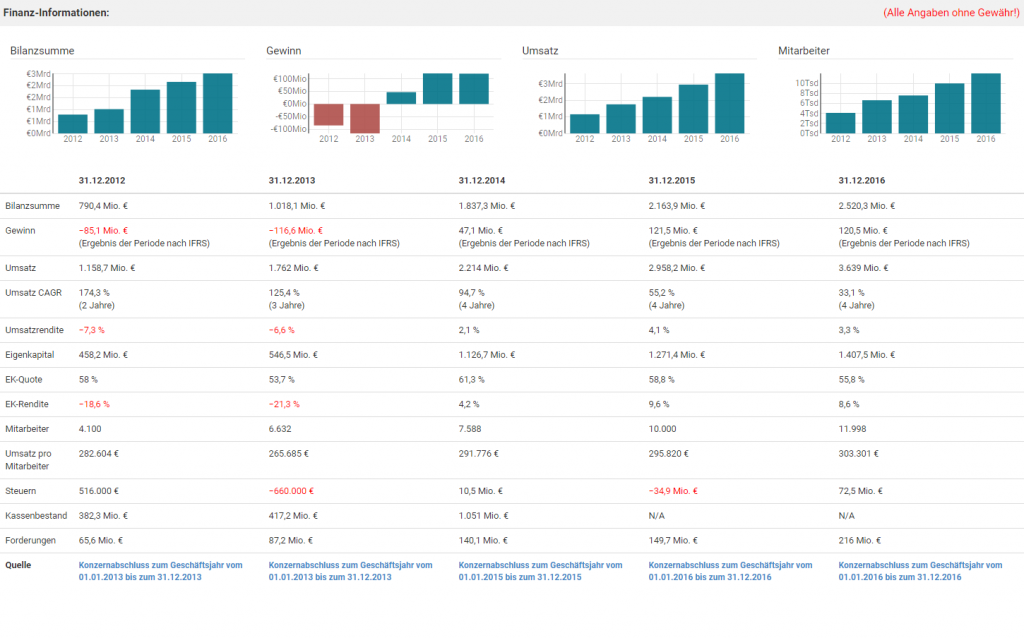Click the 2015 bar in Umsatz chart
The width and height of the screenshot is (1024, 638).
coord(693,108)
